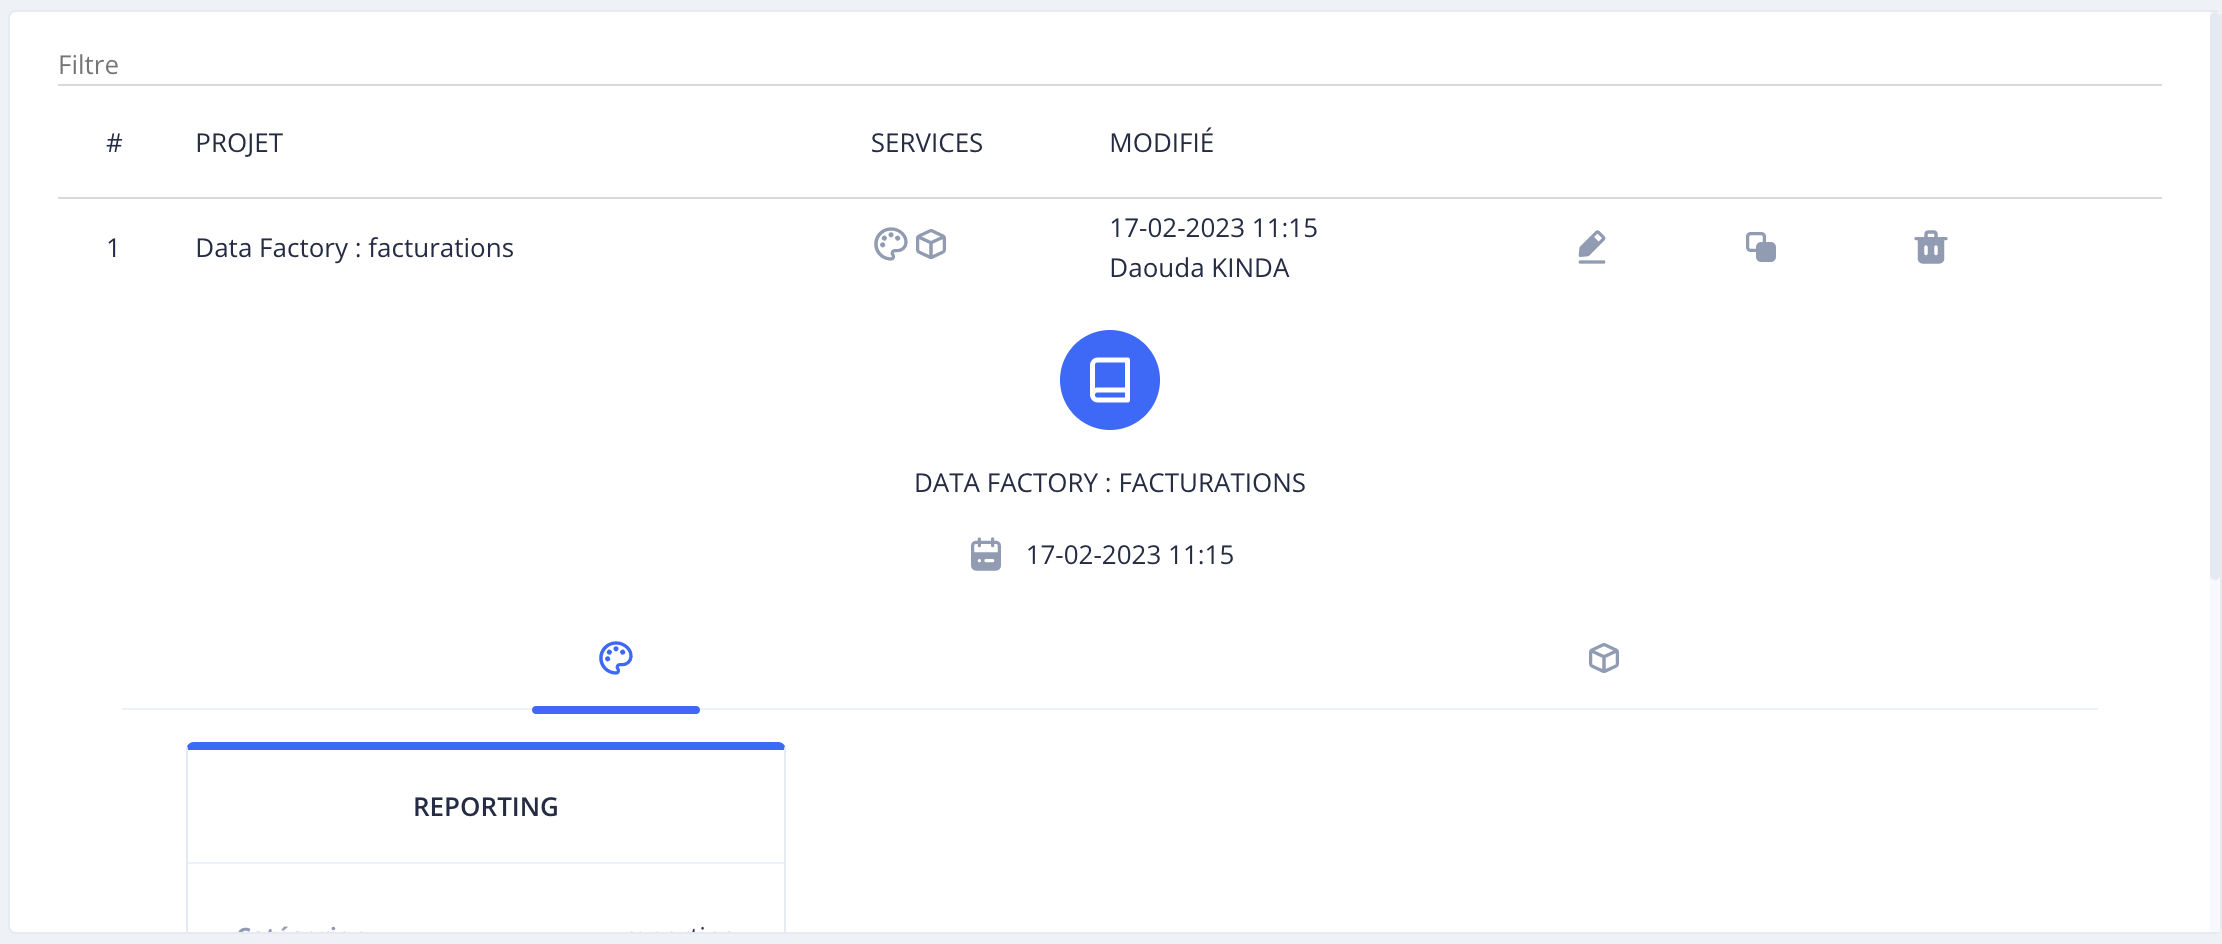This screenshot has width=2222, height=944.
Task: Click the pencil edit icon for the project
Action: pyautogui.click(x=1591, y=247)
